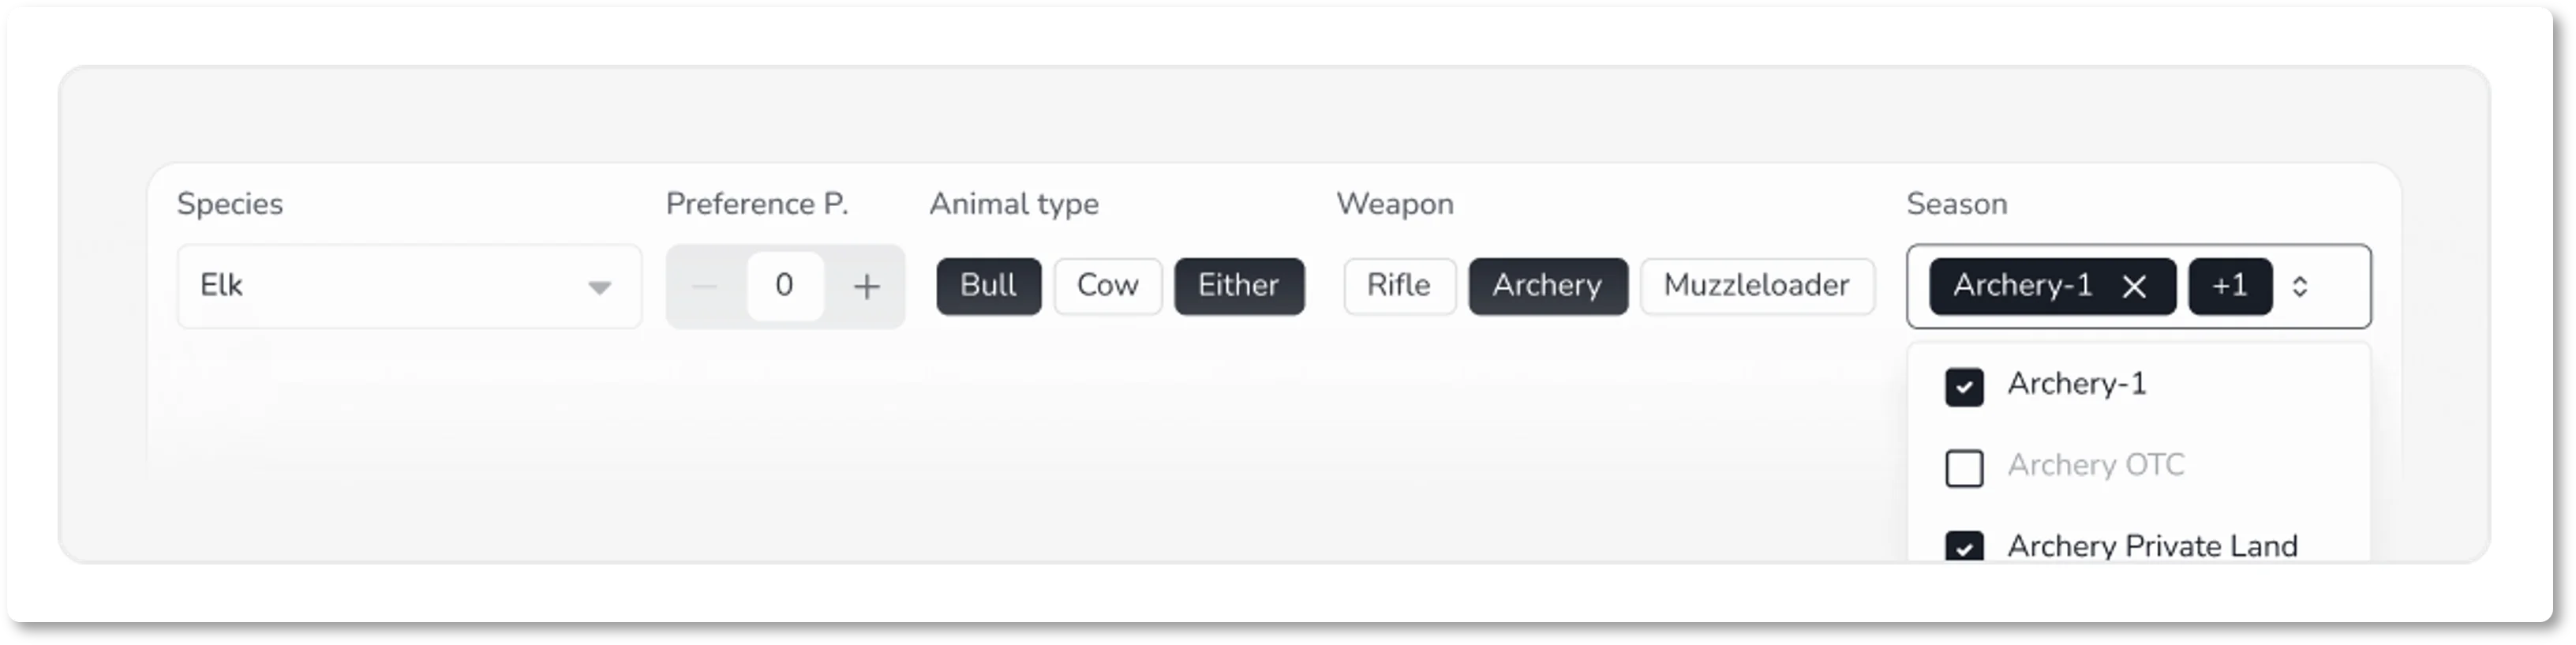The width and height of the screenshot is (2576, 645).
Task: Deselect the Archery weapon toggle
Action: tap(1547, 287)
